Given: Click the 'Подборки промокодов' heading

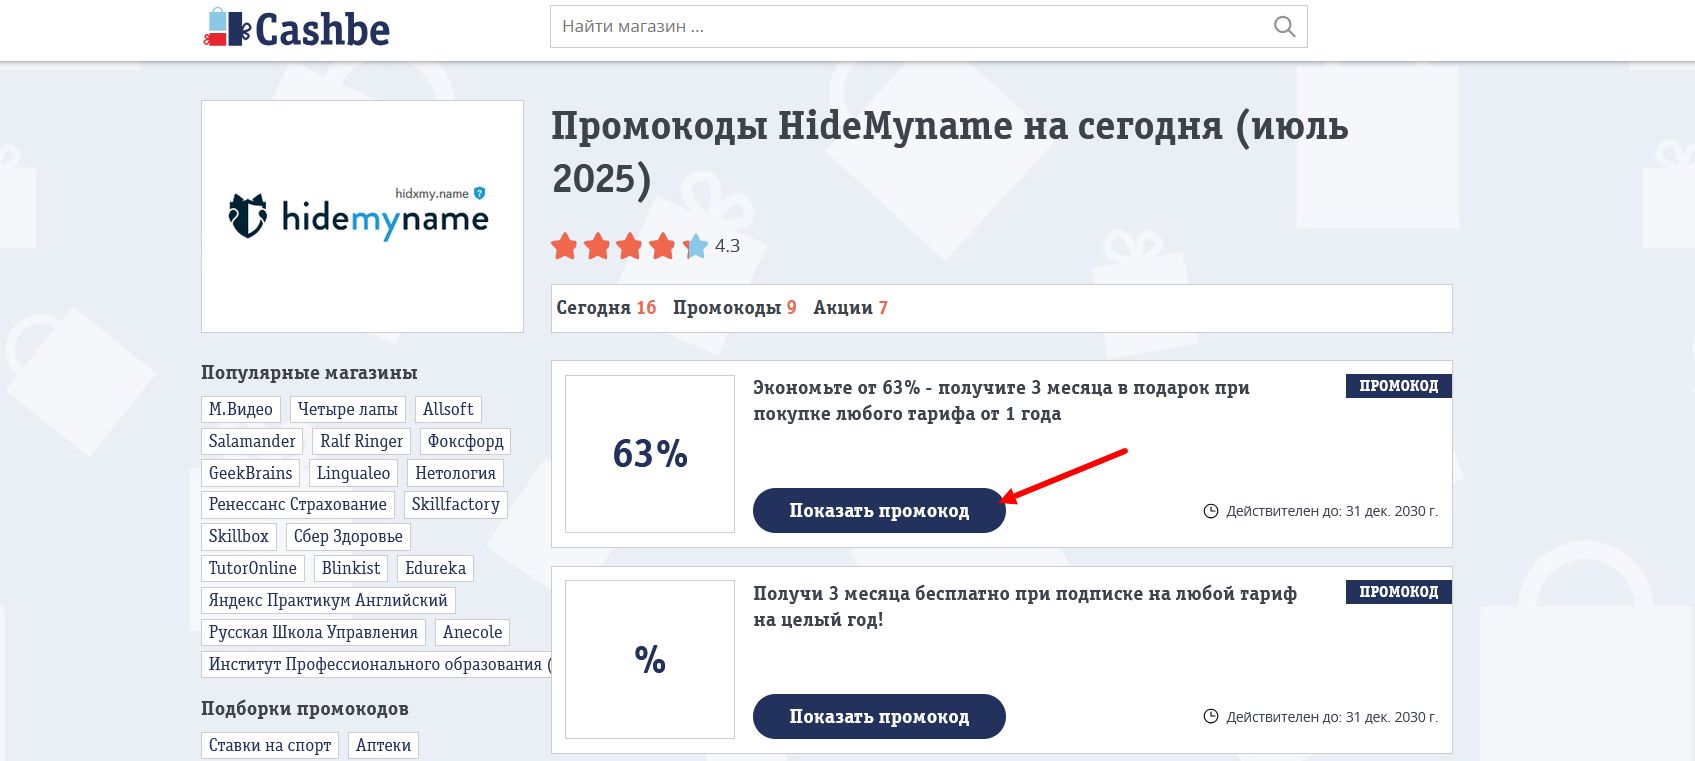Looking at the screenshot, I should [305, 709].
